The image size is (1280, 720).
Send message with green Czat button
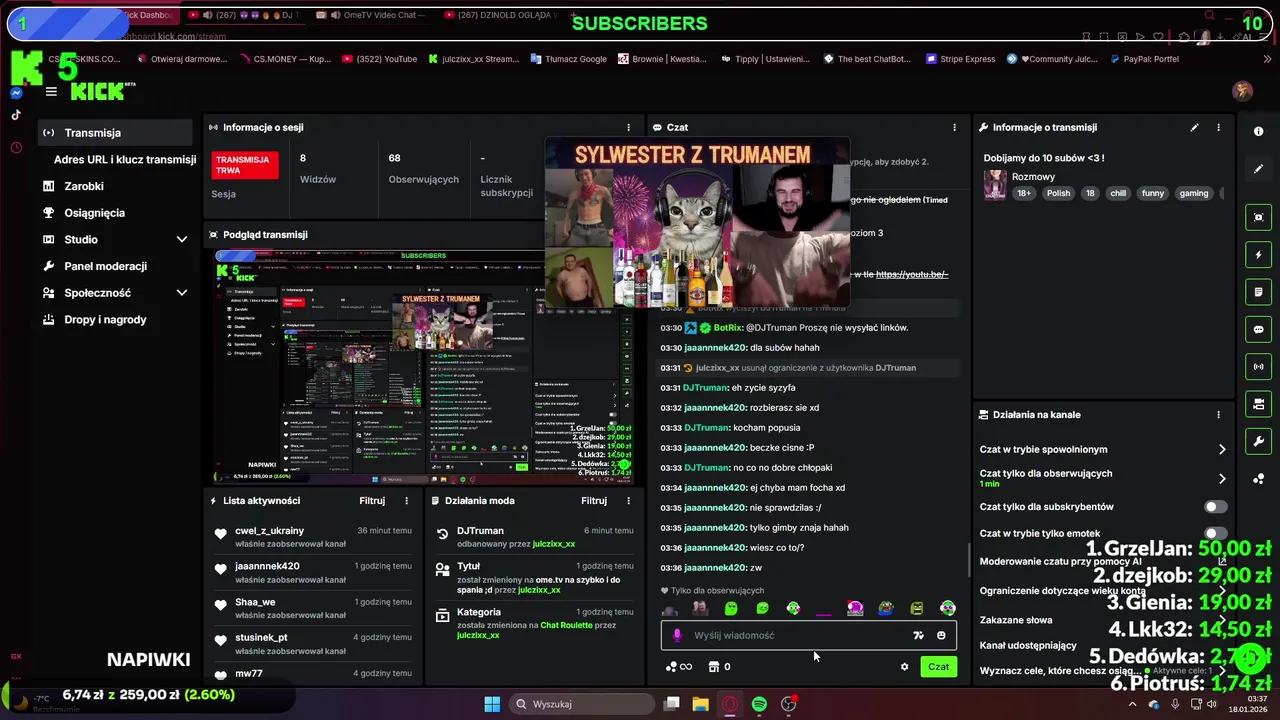938,667
